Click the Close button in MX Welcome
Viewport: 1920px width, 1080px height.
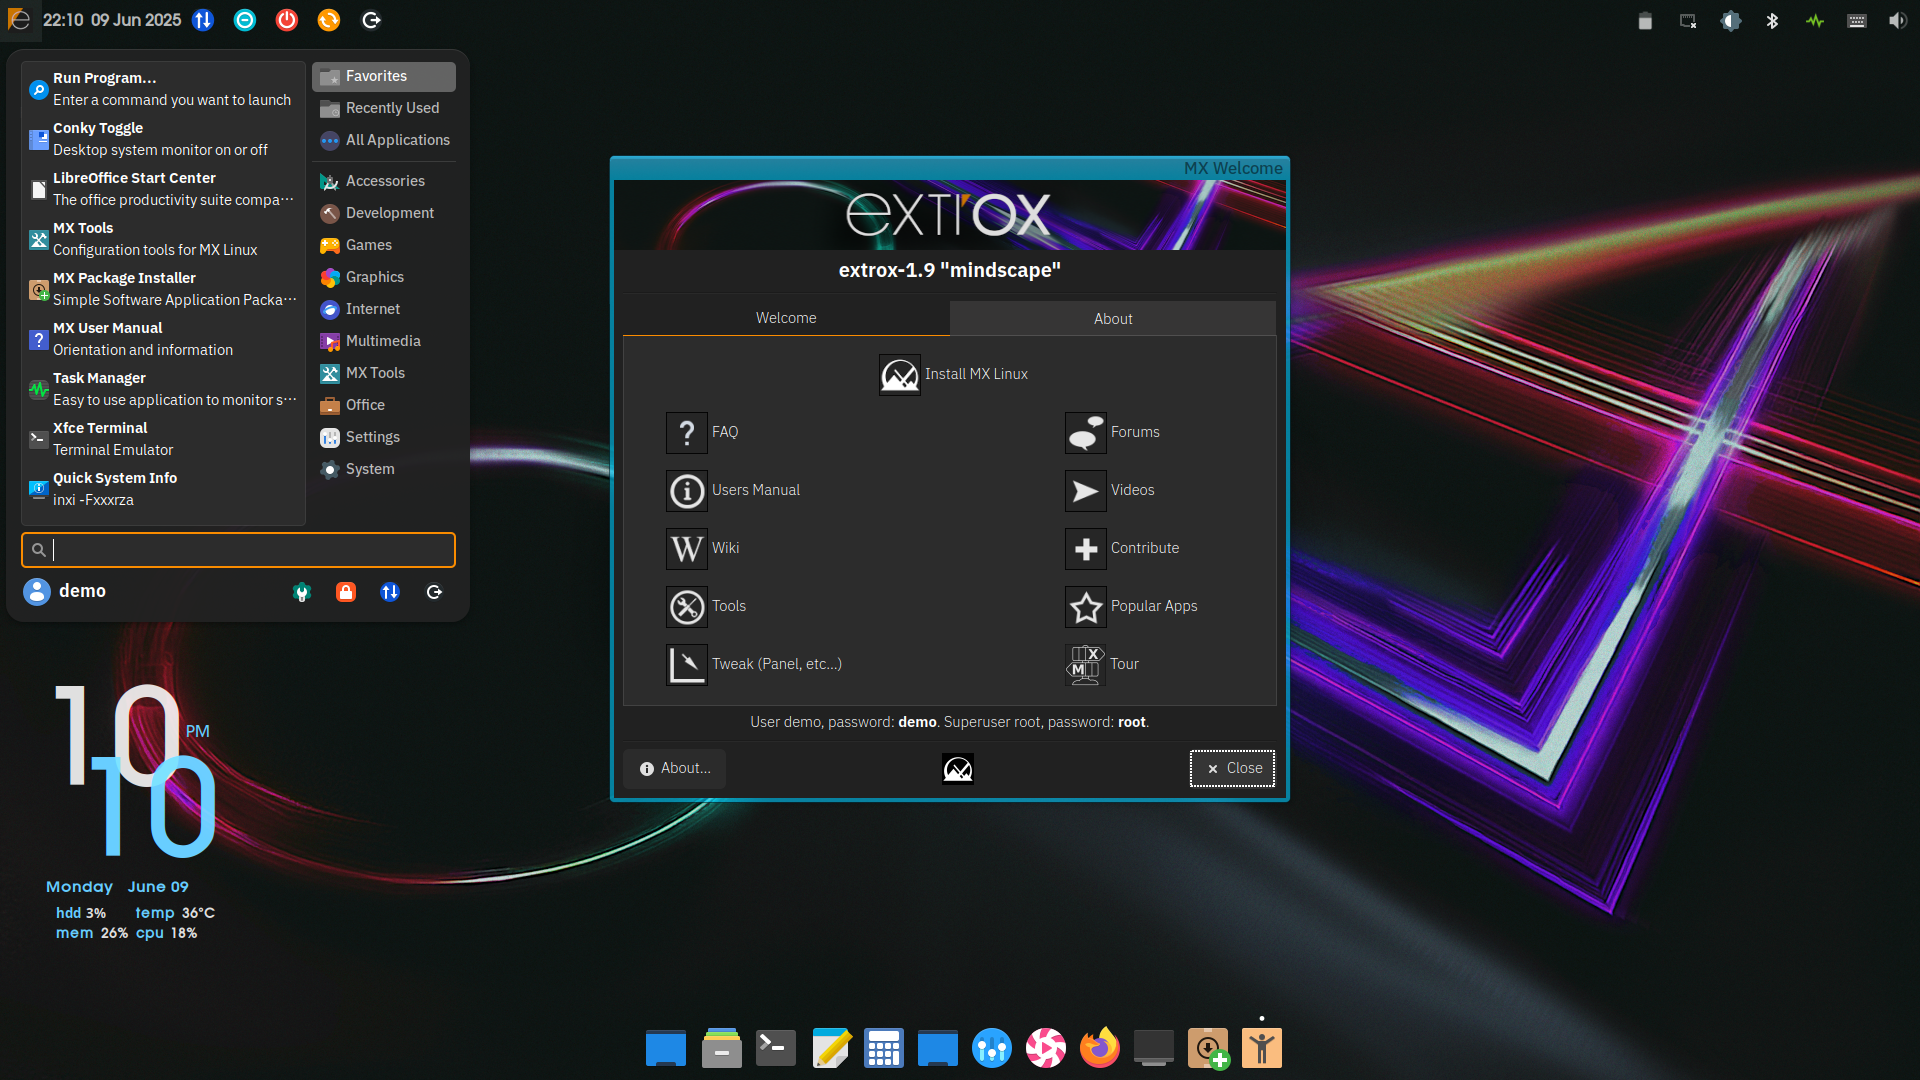pos(1232,768)
